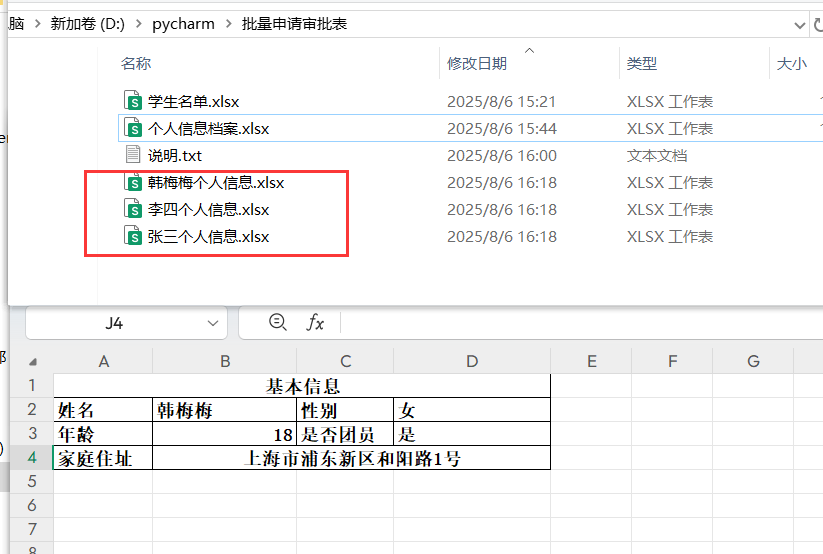The image size is (823, 554).
Task: Click the 文本文档 type entry
Action: click(x=657, y=156)
